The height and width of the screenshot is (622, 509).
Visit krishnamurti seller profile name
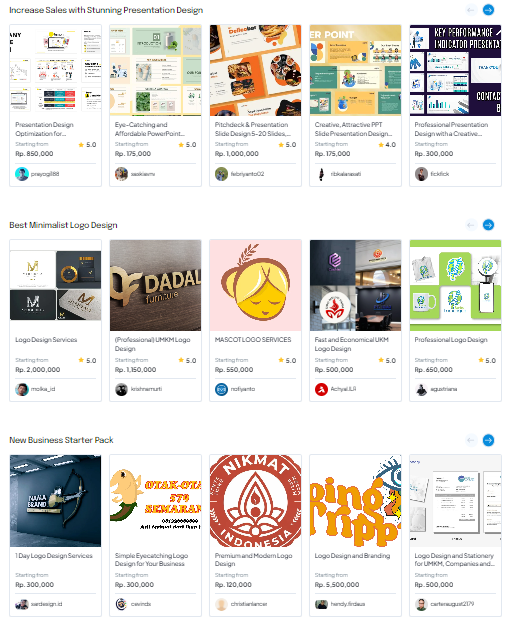coord(146,389)
